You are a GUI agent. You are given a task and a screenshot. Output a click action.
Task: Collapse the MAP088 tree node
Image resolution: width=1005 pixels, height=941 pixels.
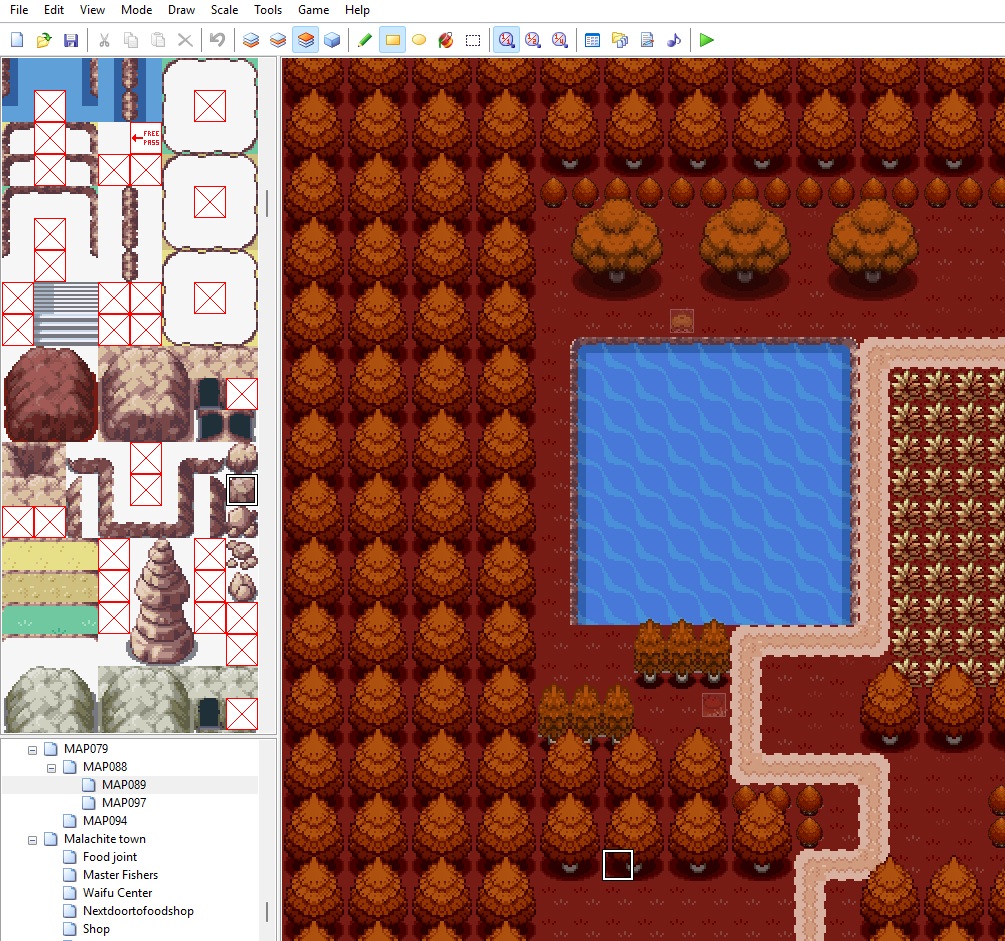pos(51,767)
